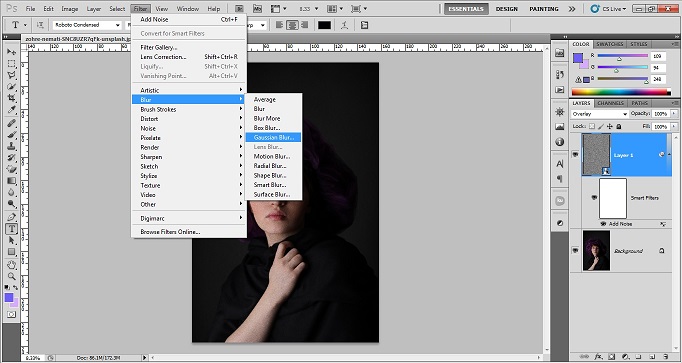The height and width of the screenshot is (363, 682).
Task: Switch to the Swatches tab
Action: pos(609,44)
